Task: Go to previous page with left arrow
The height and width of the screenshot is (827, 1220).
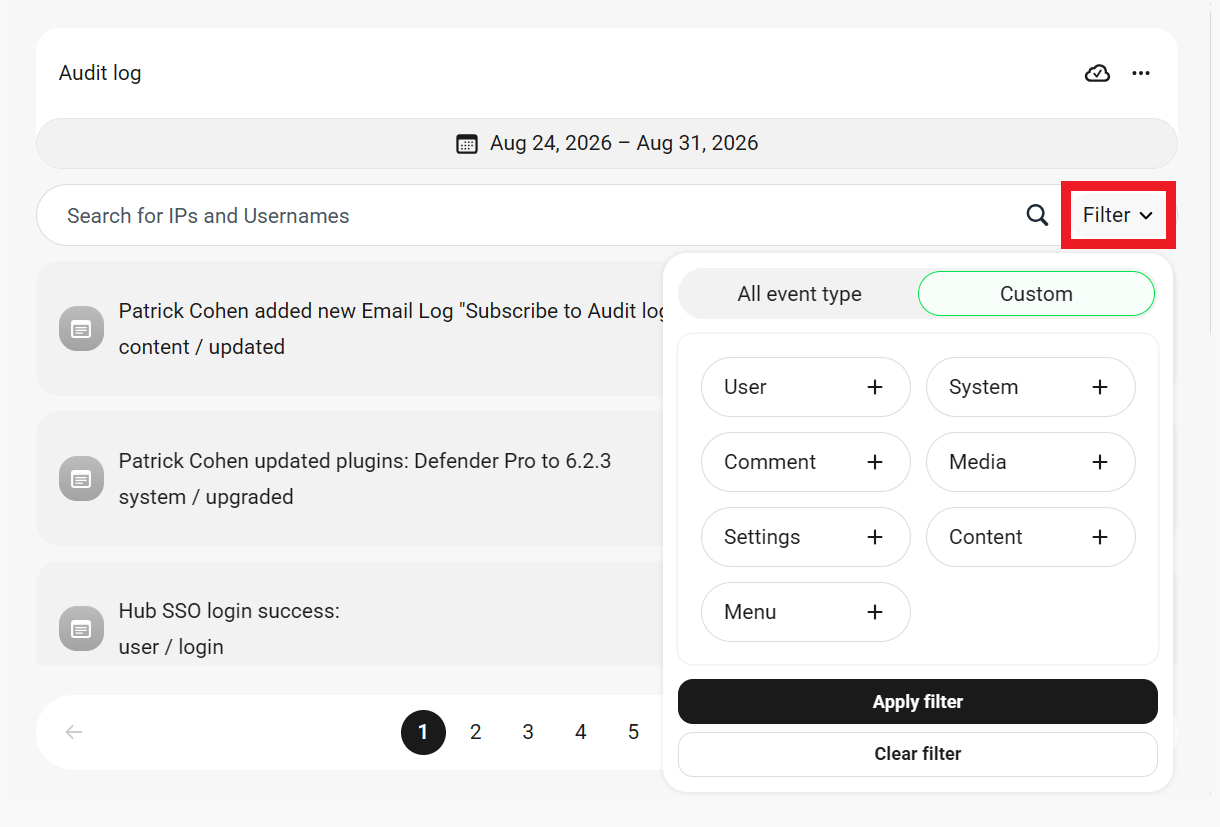Action: (74, 732)
